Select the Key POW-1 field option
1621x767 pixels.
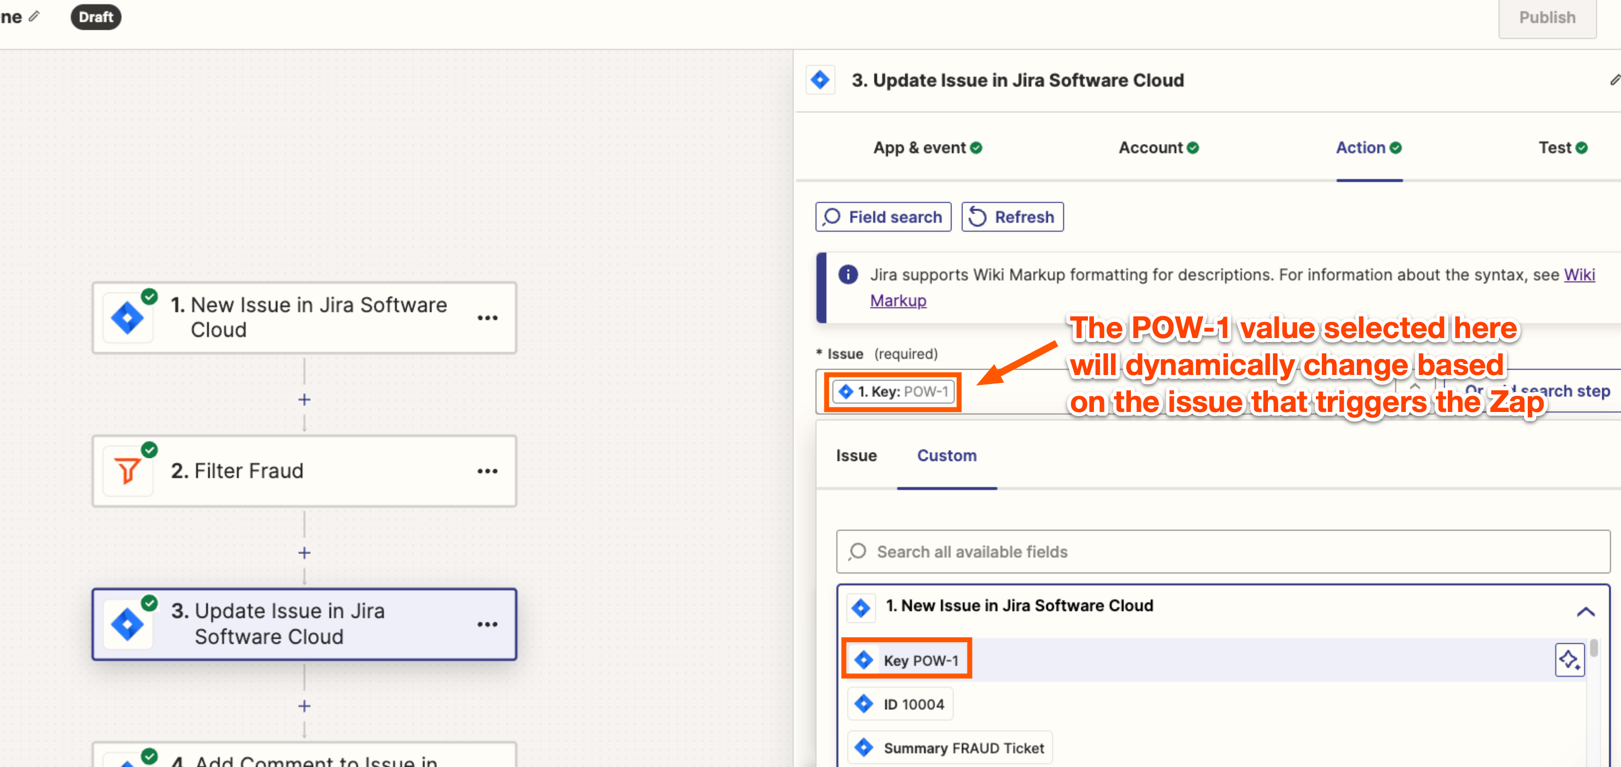(906, 660)
